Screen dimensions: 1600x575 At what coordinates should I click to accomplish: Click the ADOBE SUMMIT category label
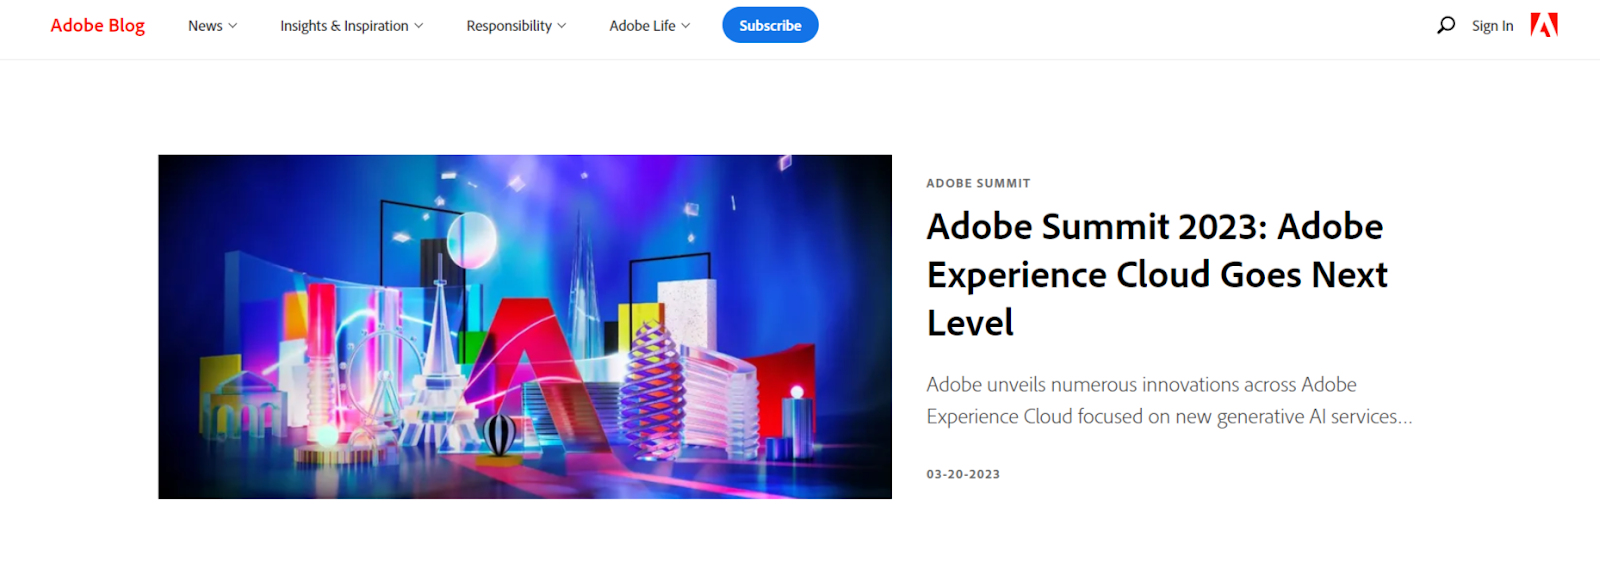click(x=978, y=183)
